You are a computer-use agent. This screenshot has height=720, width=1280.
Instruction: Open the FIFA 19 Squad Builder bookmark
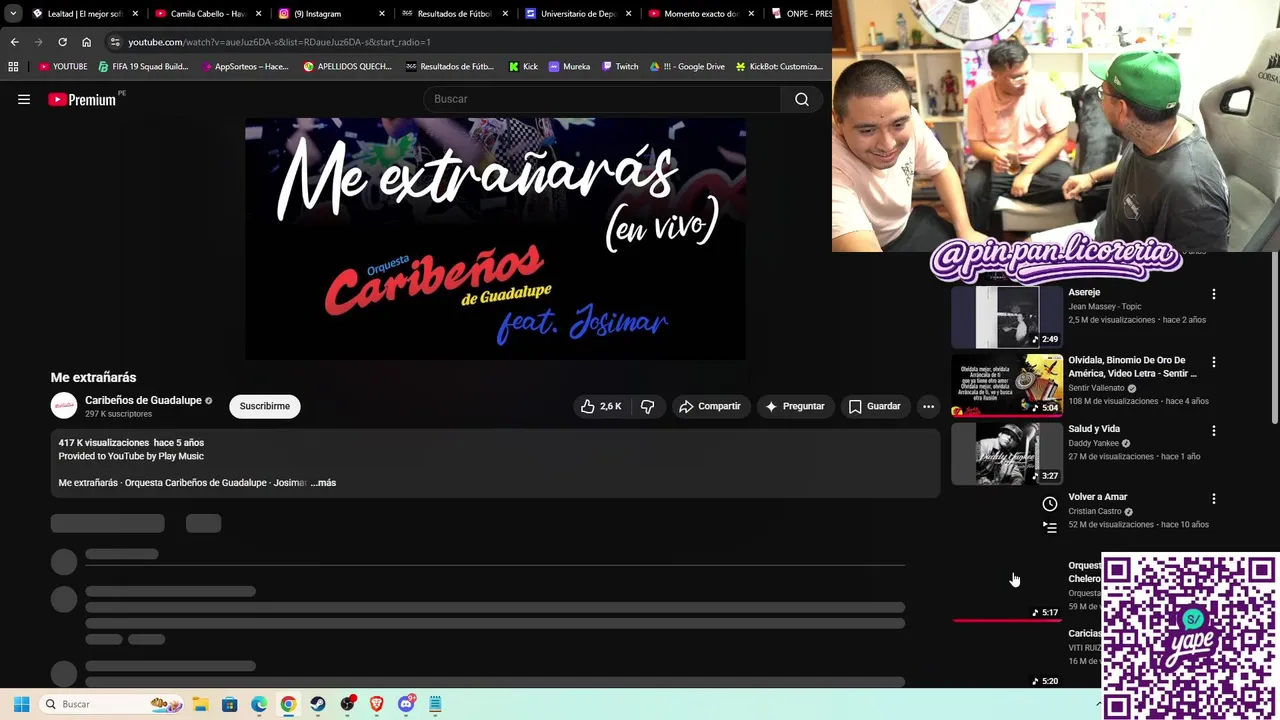point(143,67)
